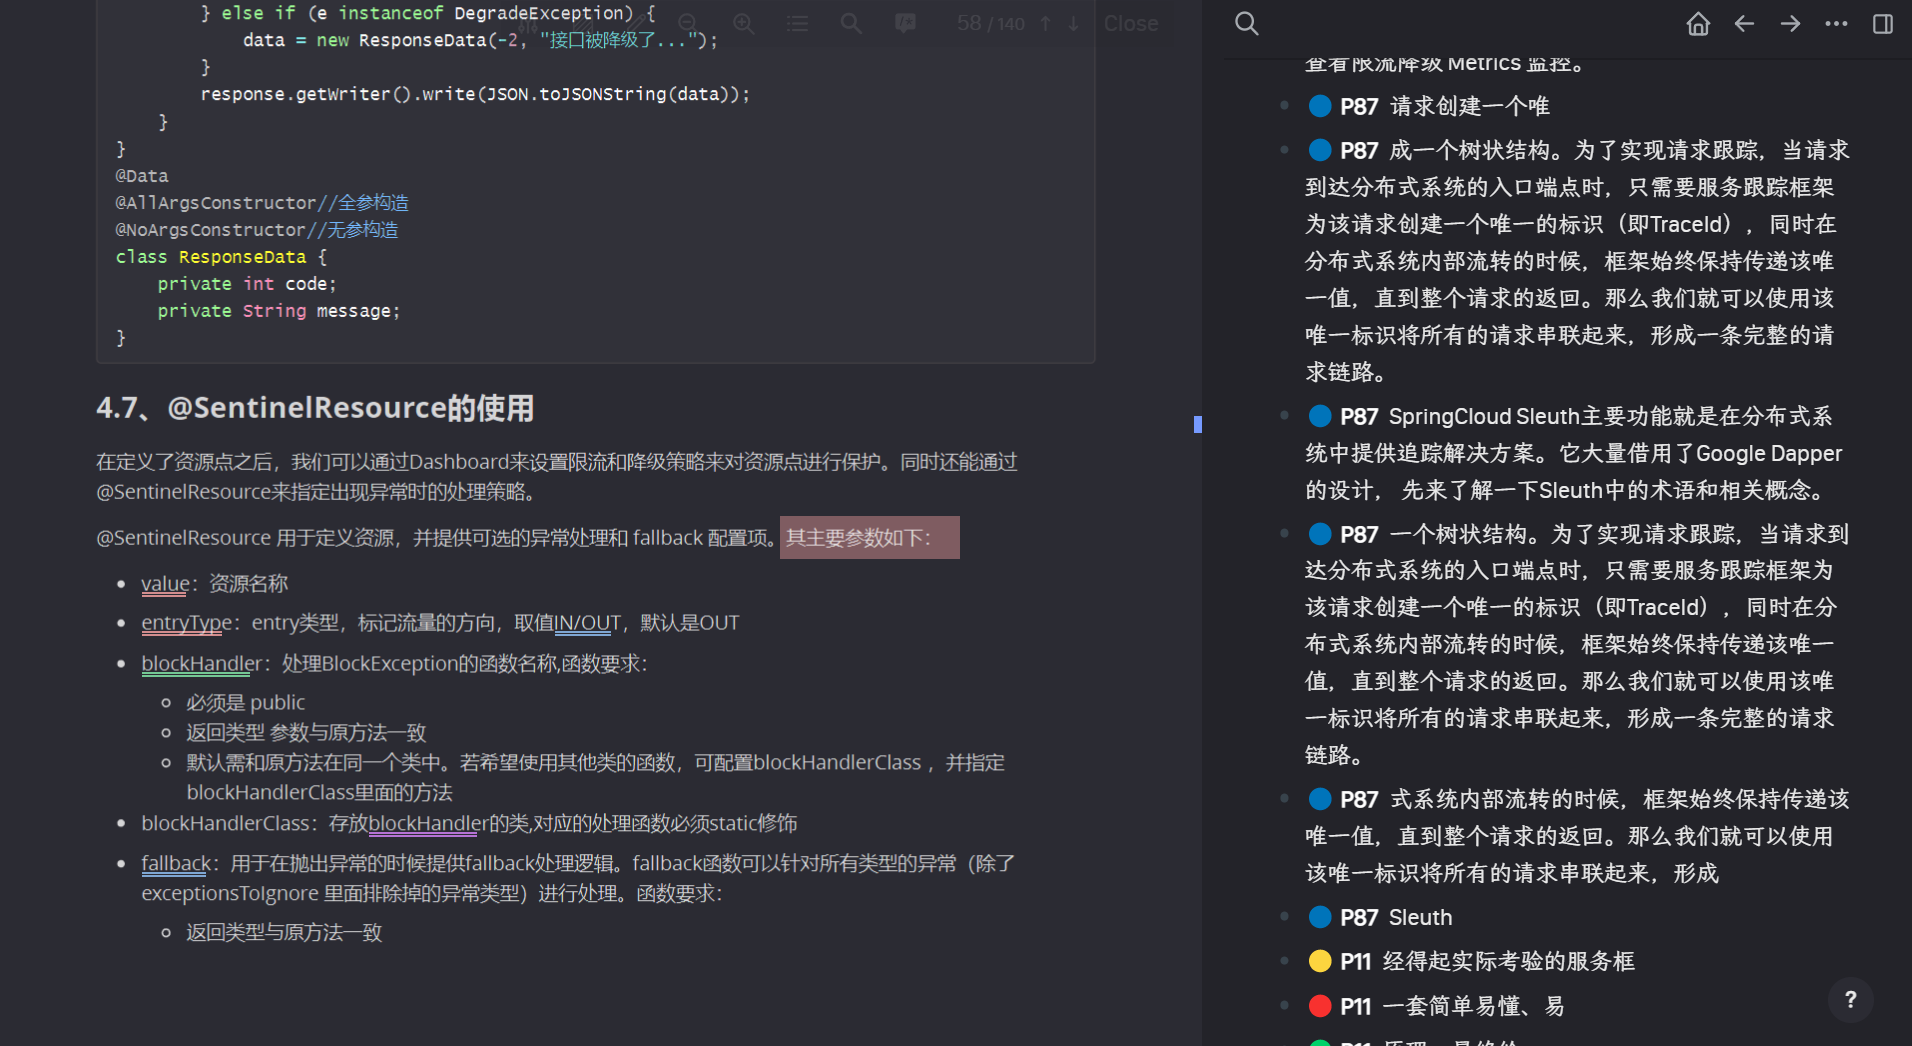
Task: Click '返回类型 参数与原方法一致' sub-bullet
Action: (306, 732)
